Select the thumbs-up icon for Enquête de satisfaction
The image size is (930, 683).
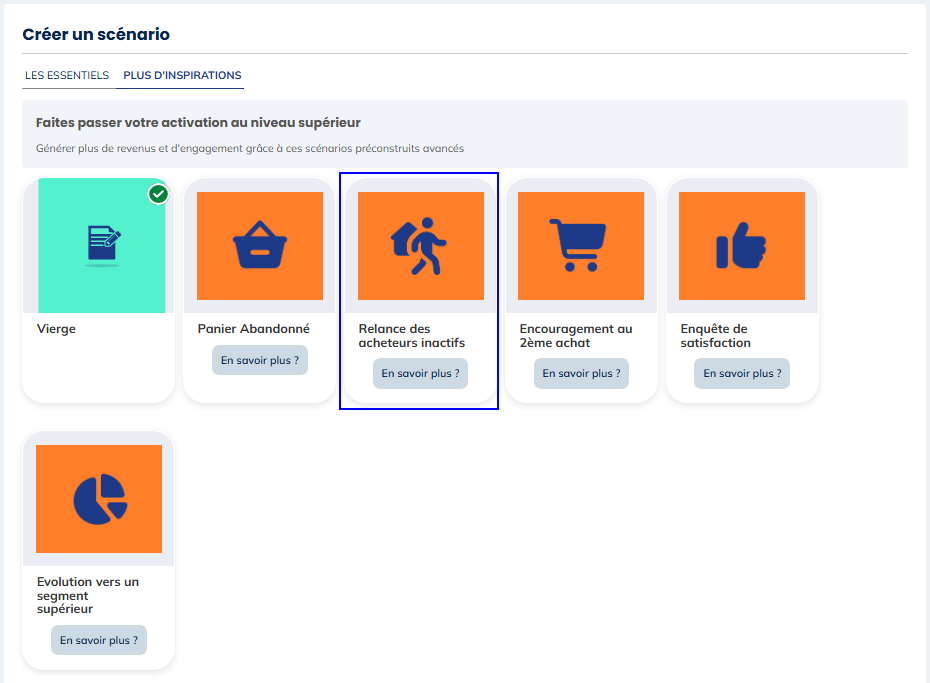point(742,245)
